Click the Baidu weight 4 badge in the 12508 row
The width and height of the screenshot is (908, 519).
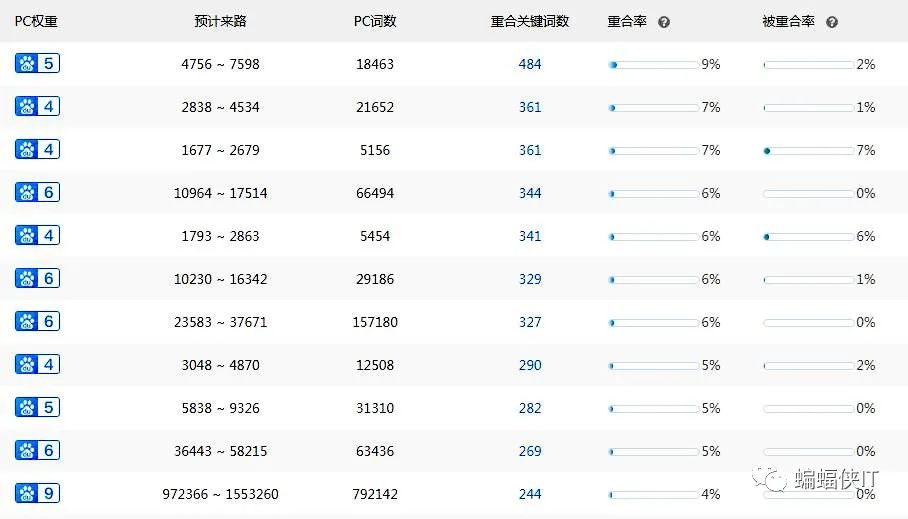click(37, 364)
